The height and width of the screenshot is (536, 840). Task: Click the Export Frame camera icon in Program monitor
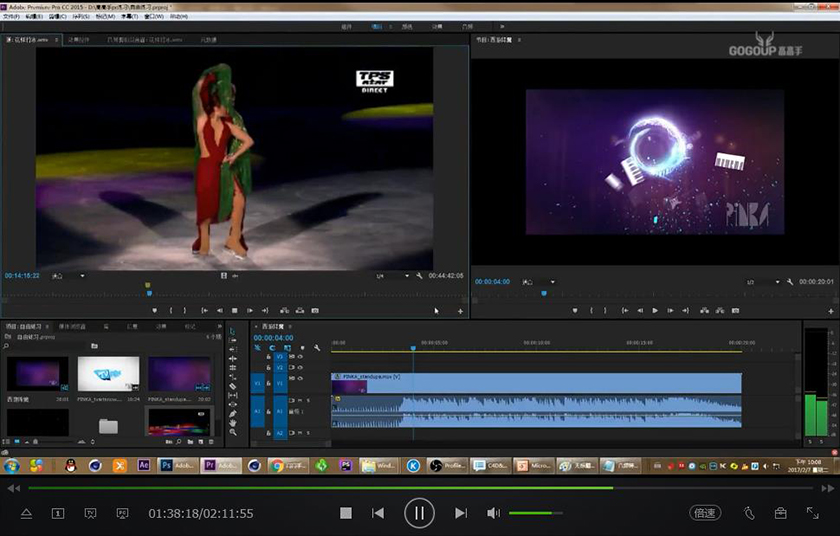(x=735, y=311)
